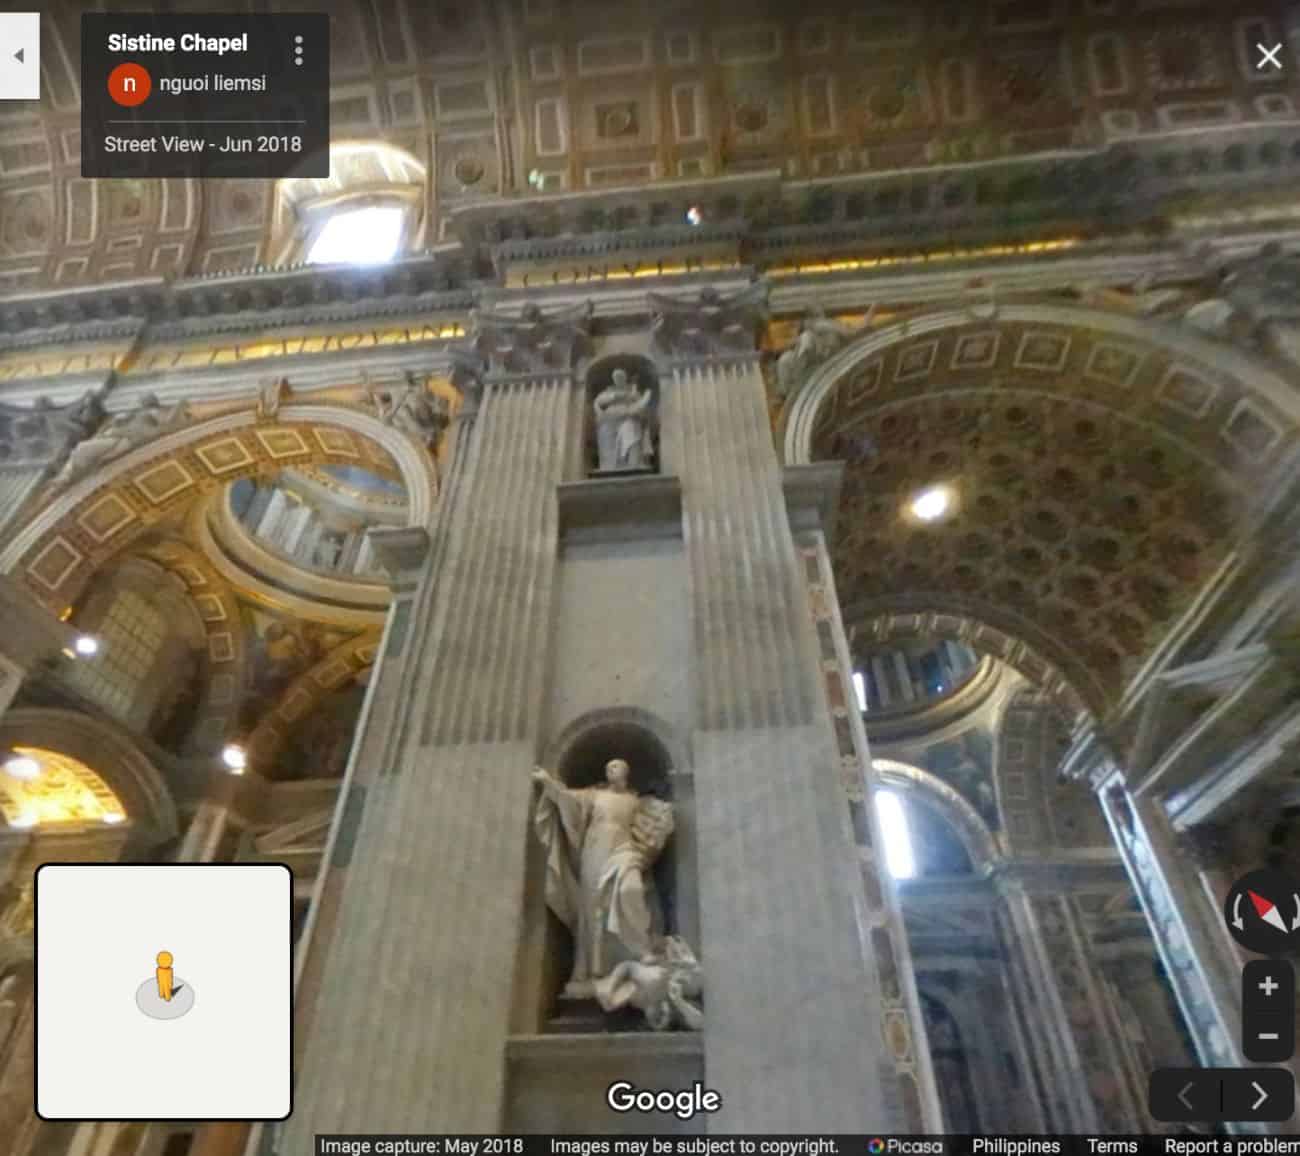Screen dimensions: 1300x1156
Task: Close the Street View with X
Action: point(1268,56)
